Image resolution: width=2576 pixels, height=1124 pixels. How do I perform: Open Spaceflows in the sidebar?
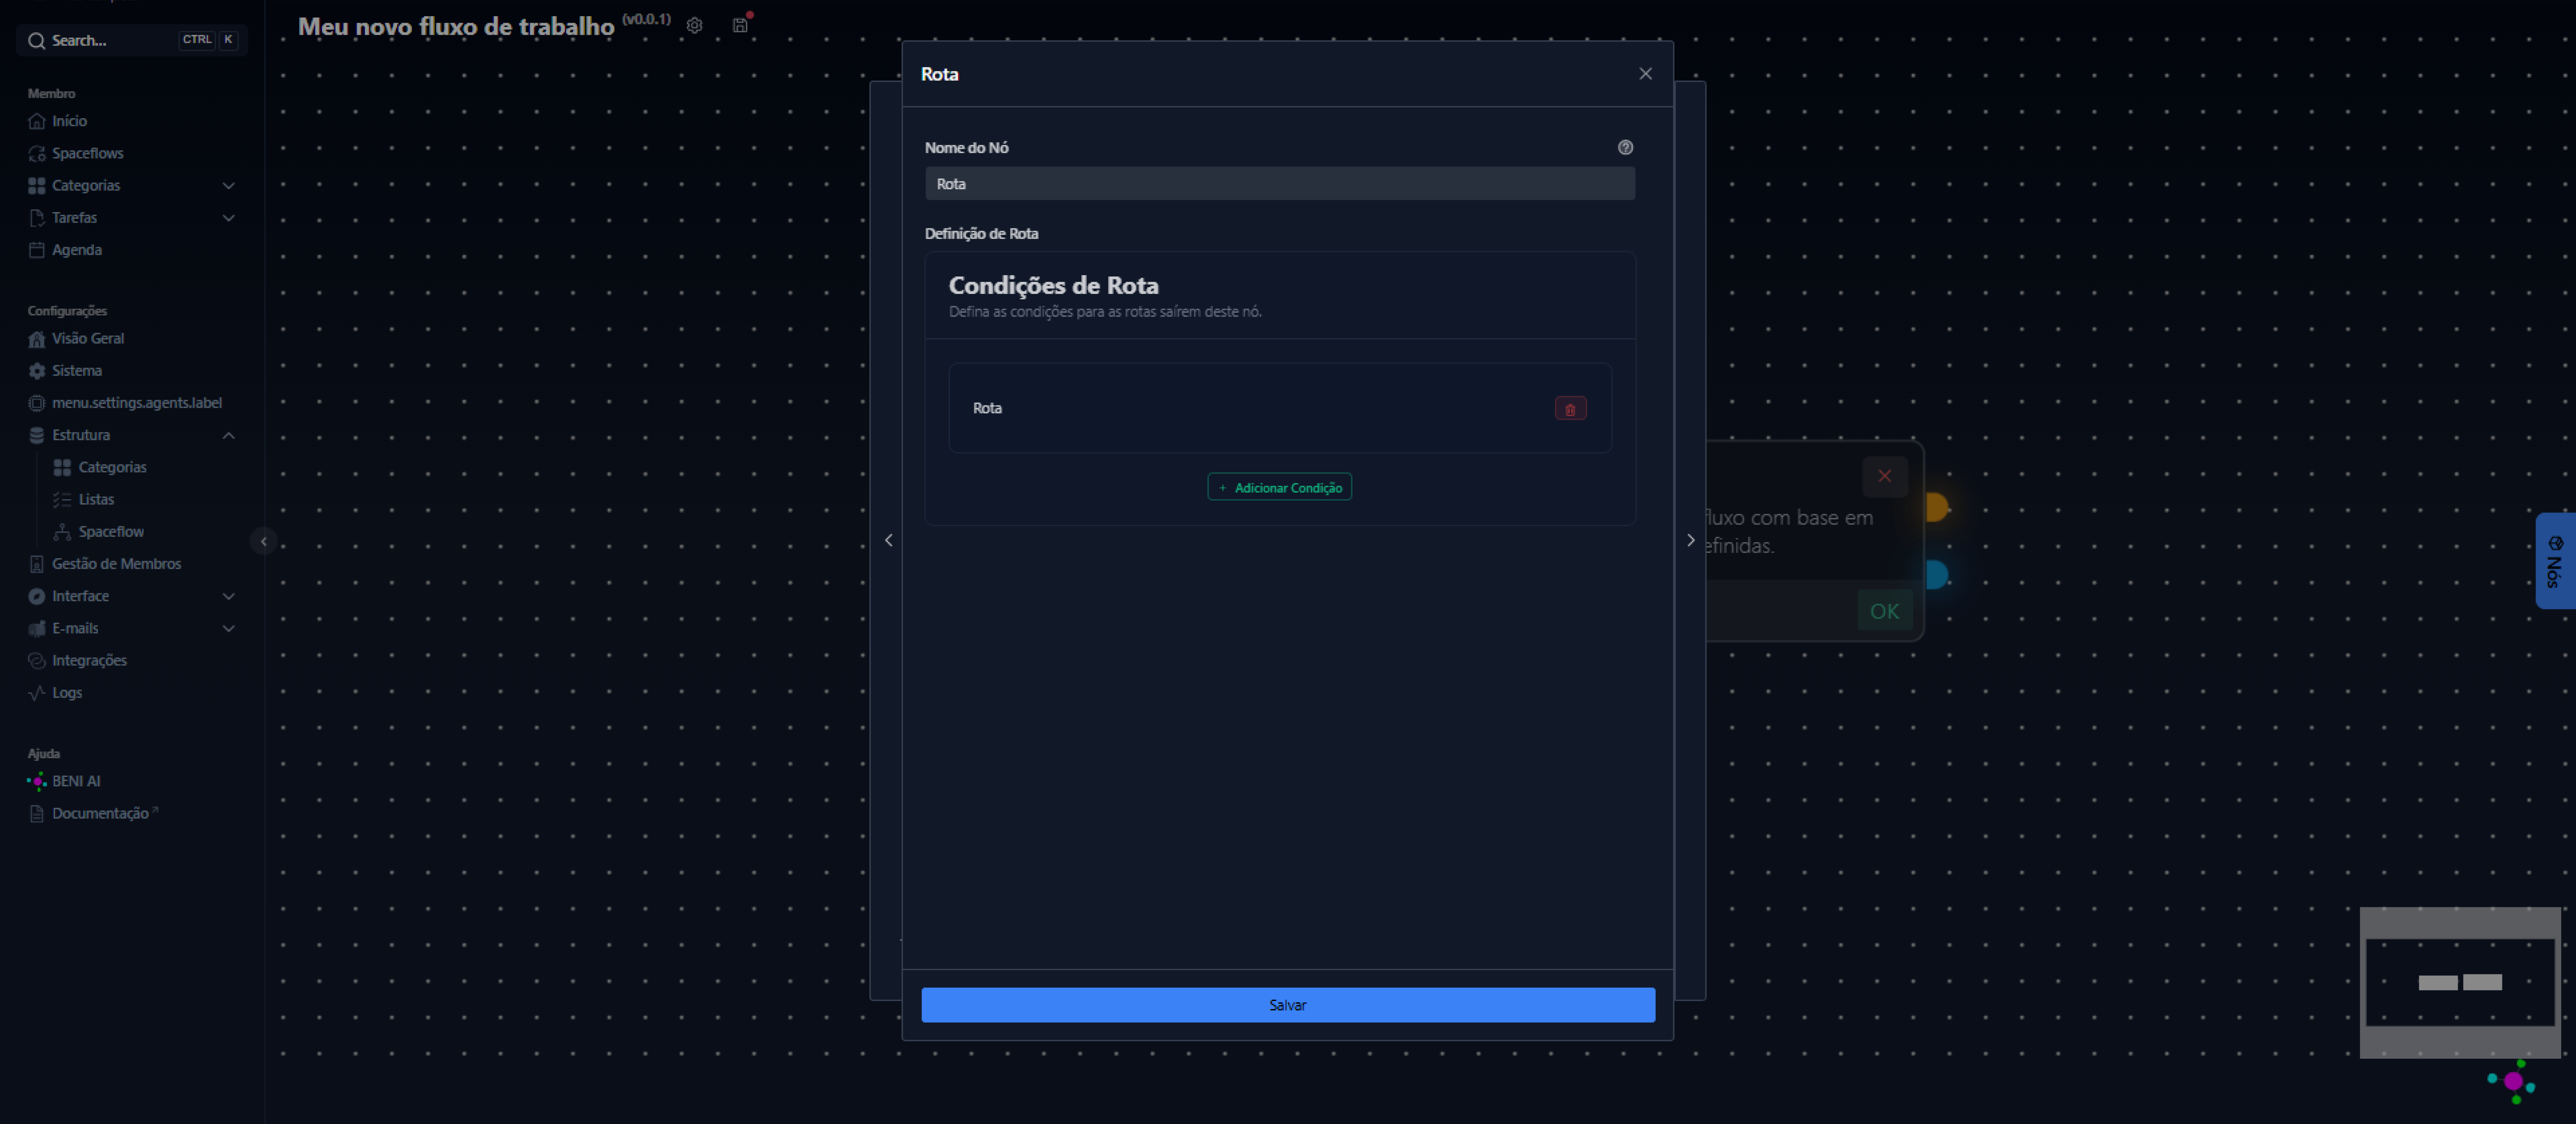[88, 153]
